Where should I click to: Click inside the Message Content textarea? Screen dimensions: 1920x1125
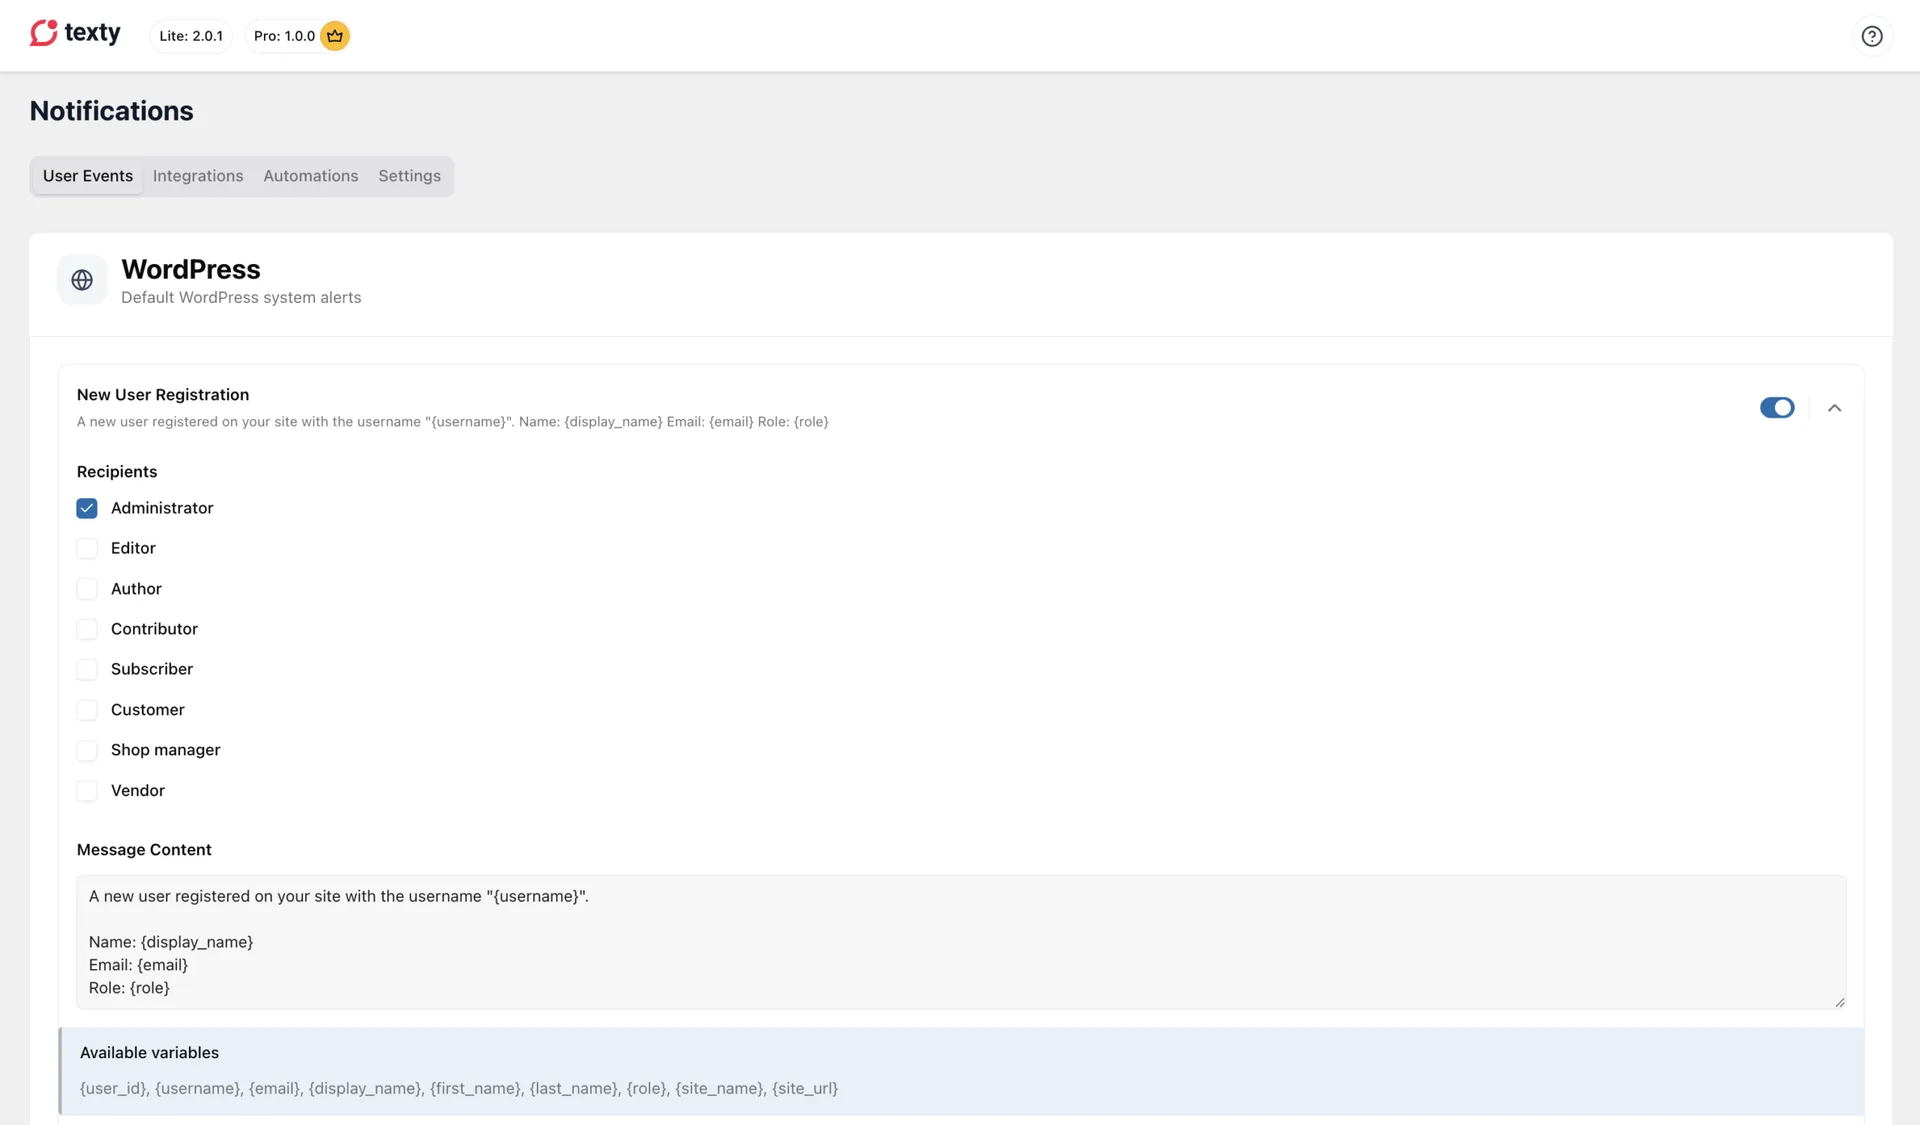tap(961, 942)
